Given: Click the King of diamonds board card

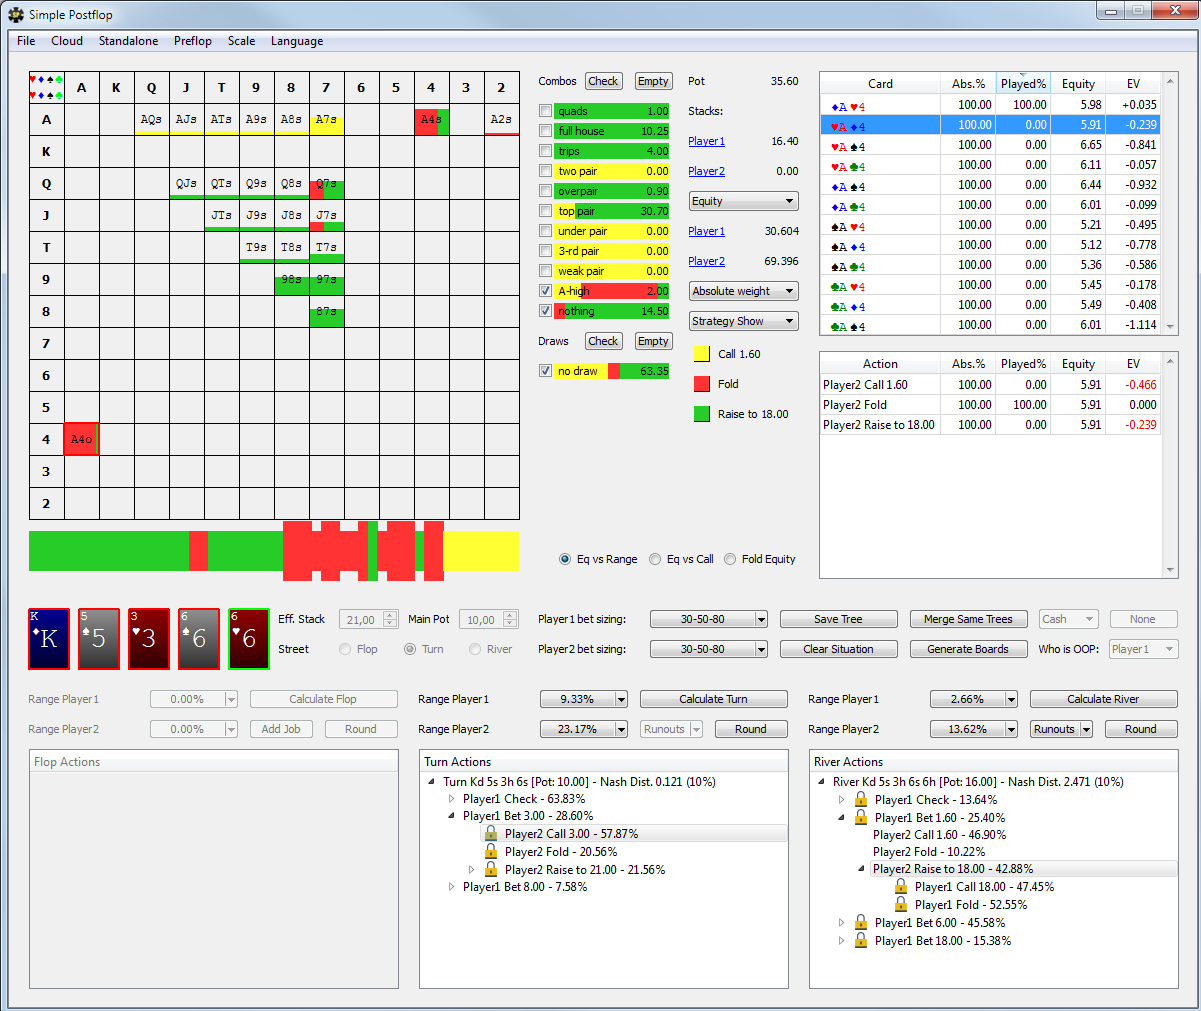Looking at the screenshot, I should (49, 639).
